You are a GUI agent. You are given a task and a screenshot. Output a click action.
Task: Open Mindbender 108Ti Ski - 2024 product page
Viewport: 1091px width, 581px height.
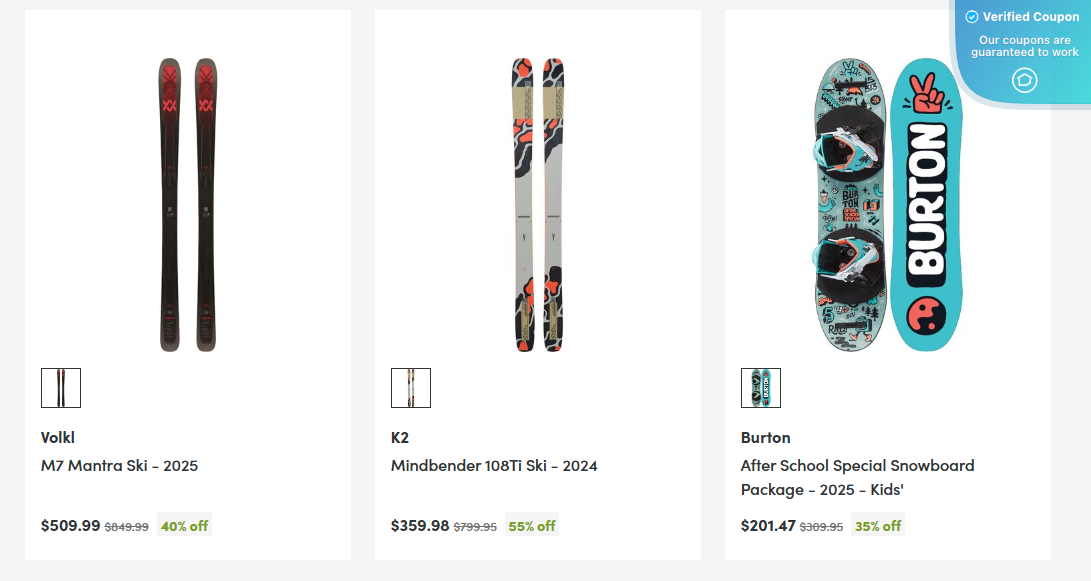[493, 466]
